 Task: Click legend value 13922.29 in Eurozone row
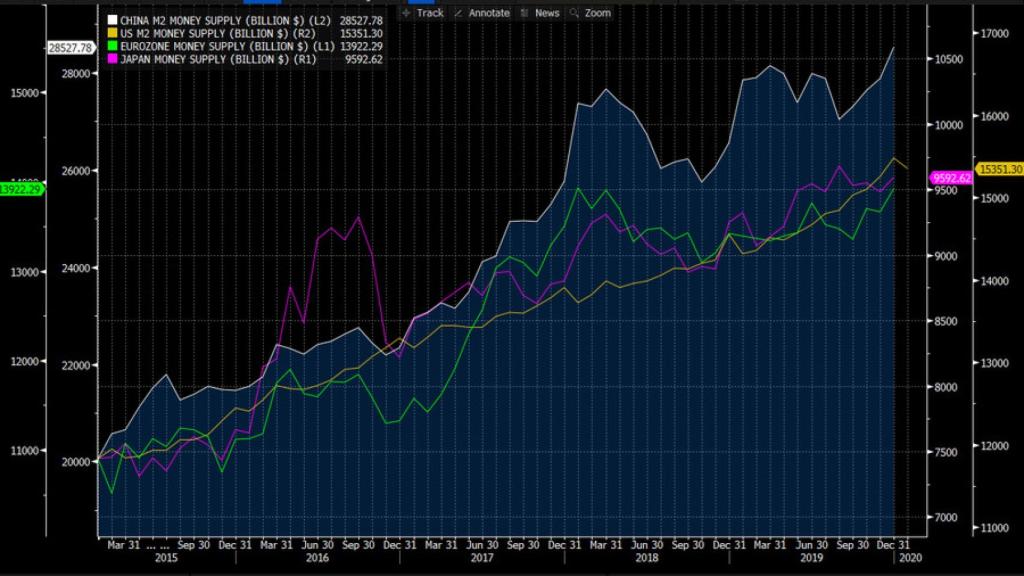(361, 46)
